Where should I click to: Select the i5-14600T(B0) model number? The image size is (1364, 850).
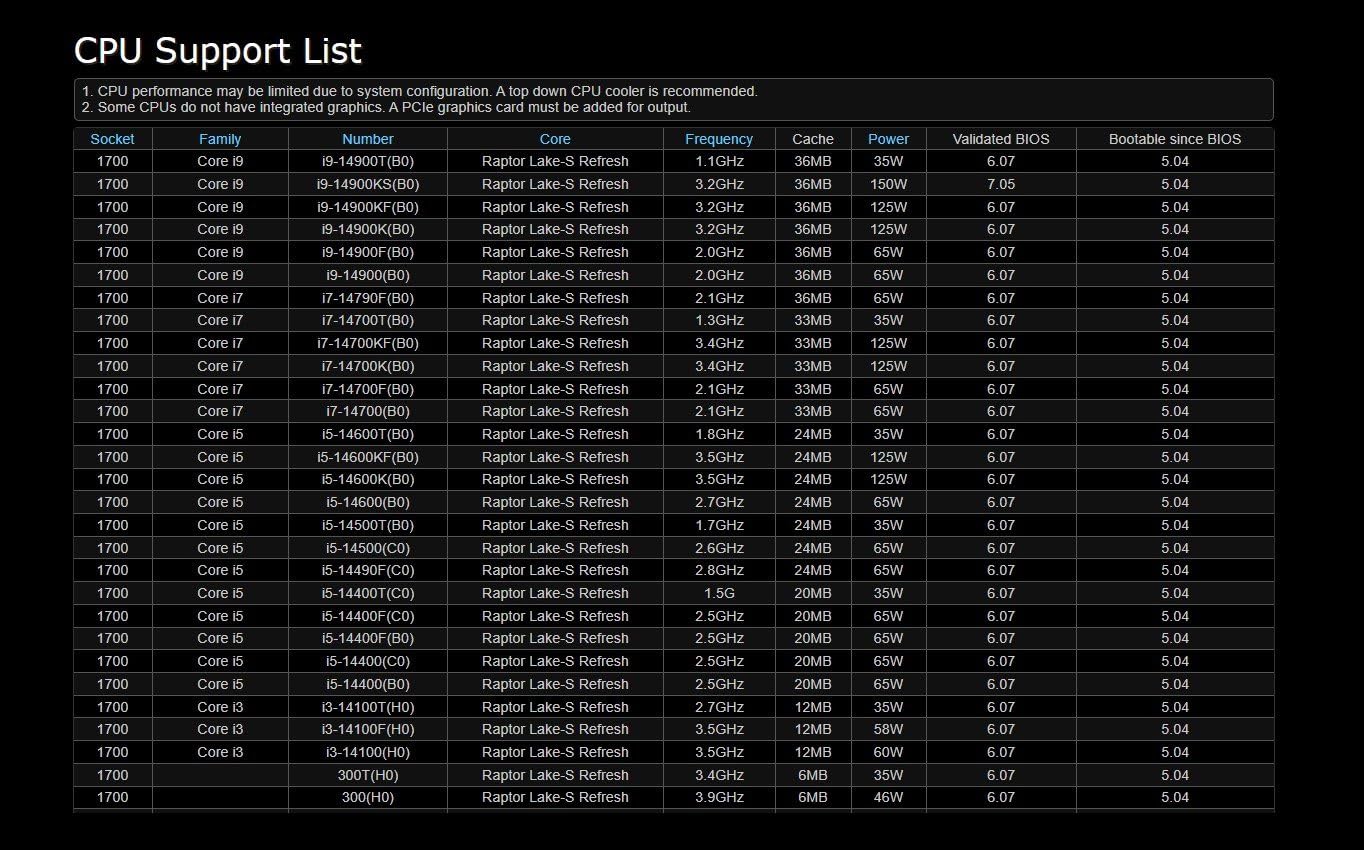[x=368, y=434]
